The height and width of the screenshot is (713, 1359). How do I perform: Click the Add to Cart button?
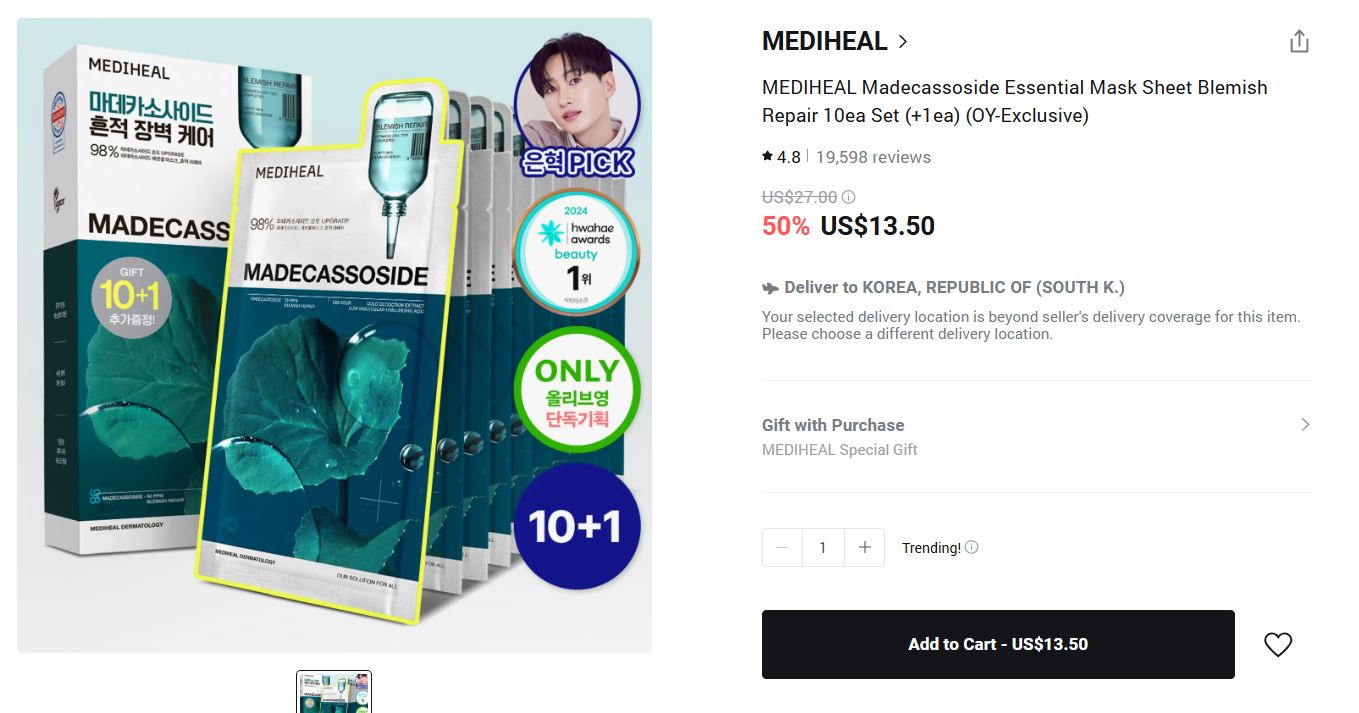997,644
